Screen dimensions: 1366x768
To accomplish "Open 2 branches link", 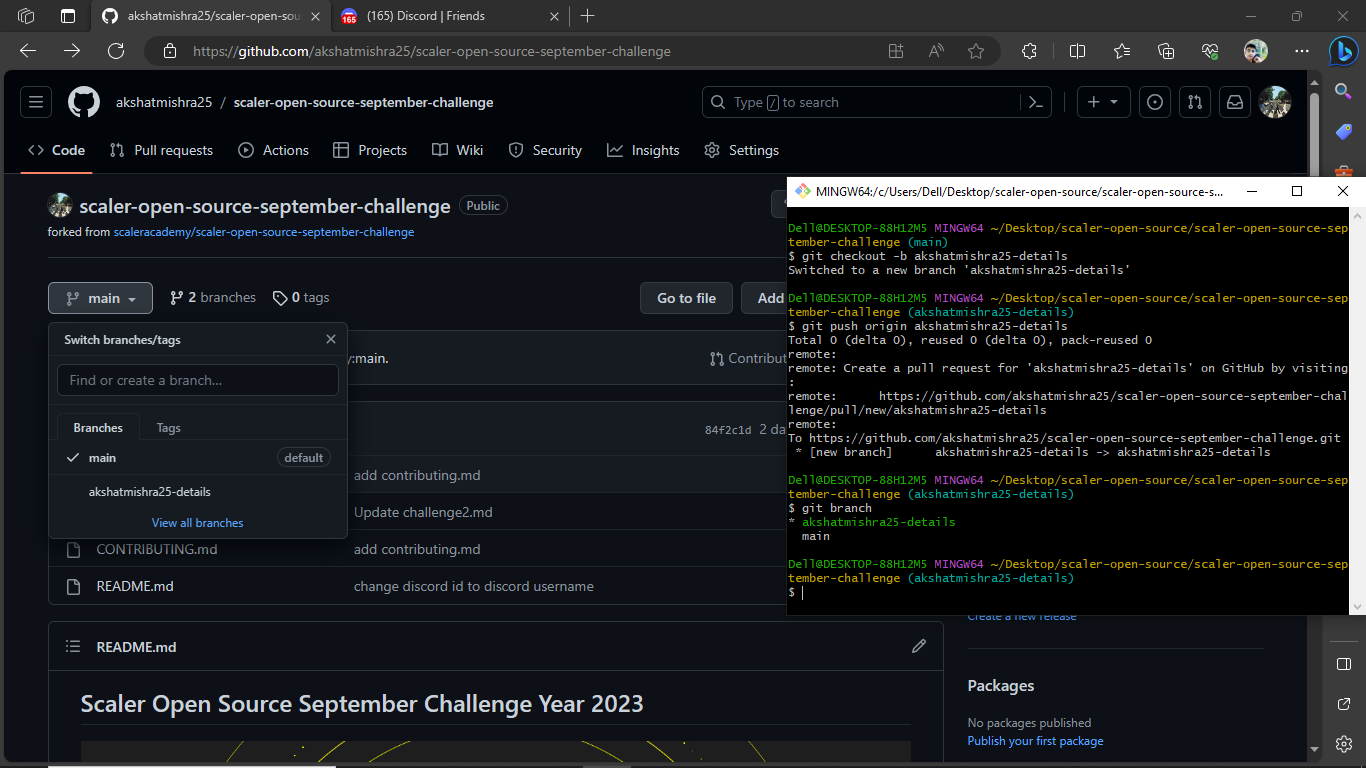I will (213, 298).
